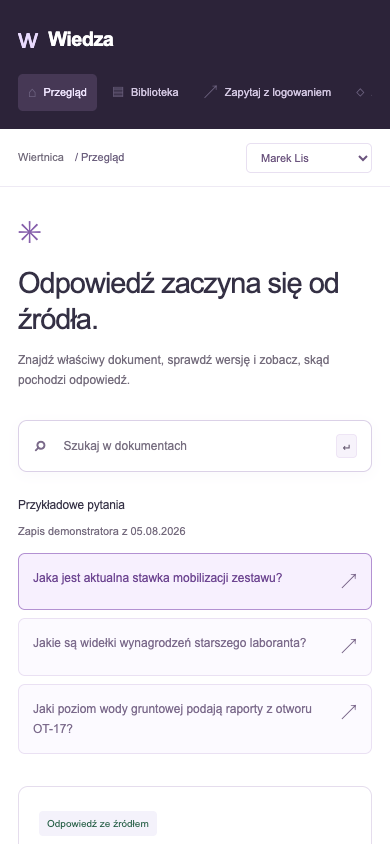
Task: Click the arrow icon beside Zapytaj z logowaniem
Action: click(210, 92)
